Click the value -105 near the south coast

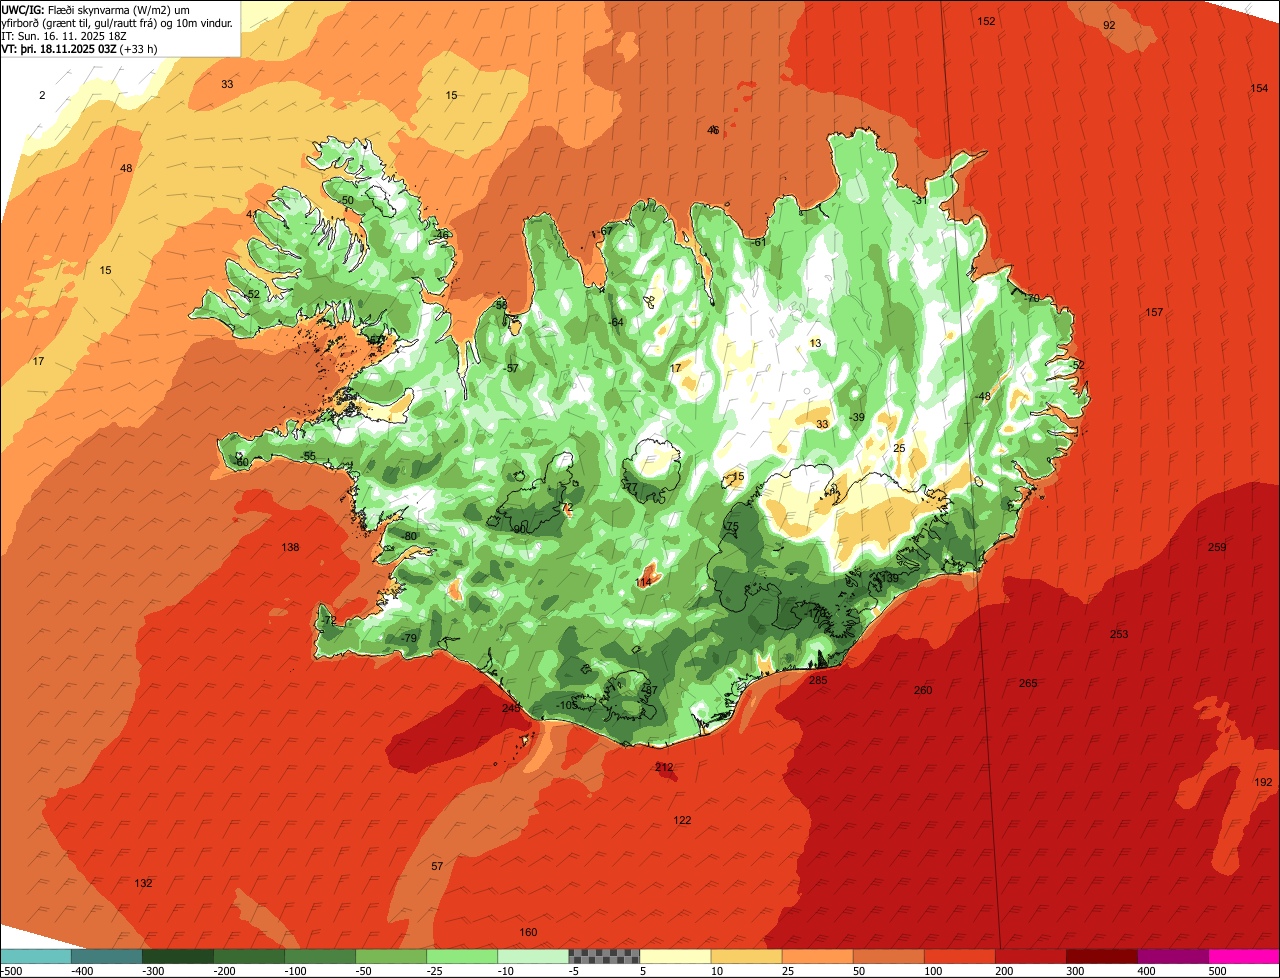click(567, 705)
